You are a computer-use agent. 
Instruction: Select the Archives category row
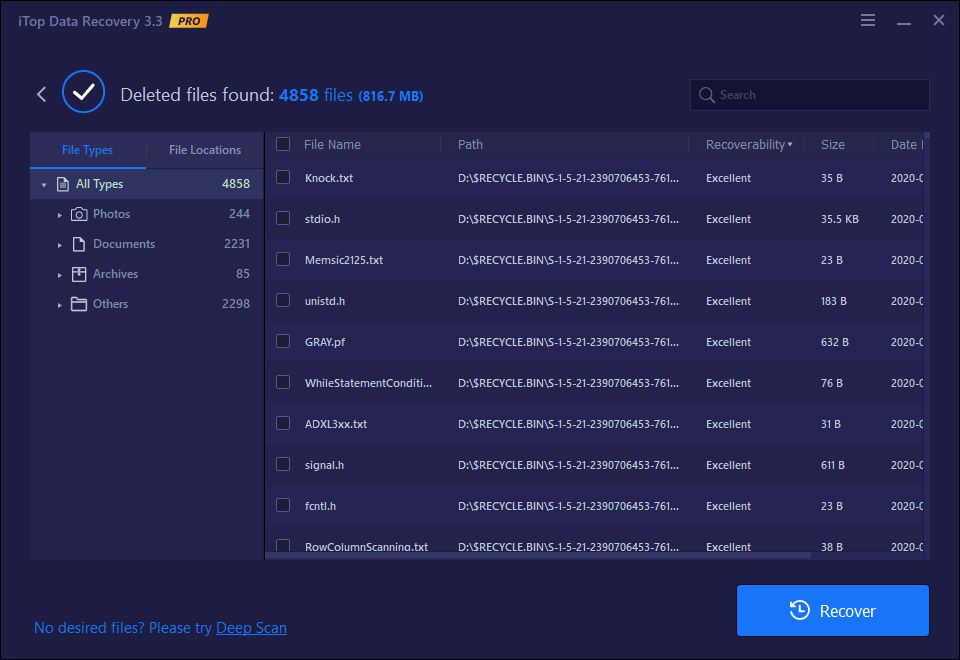click(x=147, y=274)
